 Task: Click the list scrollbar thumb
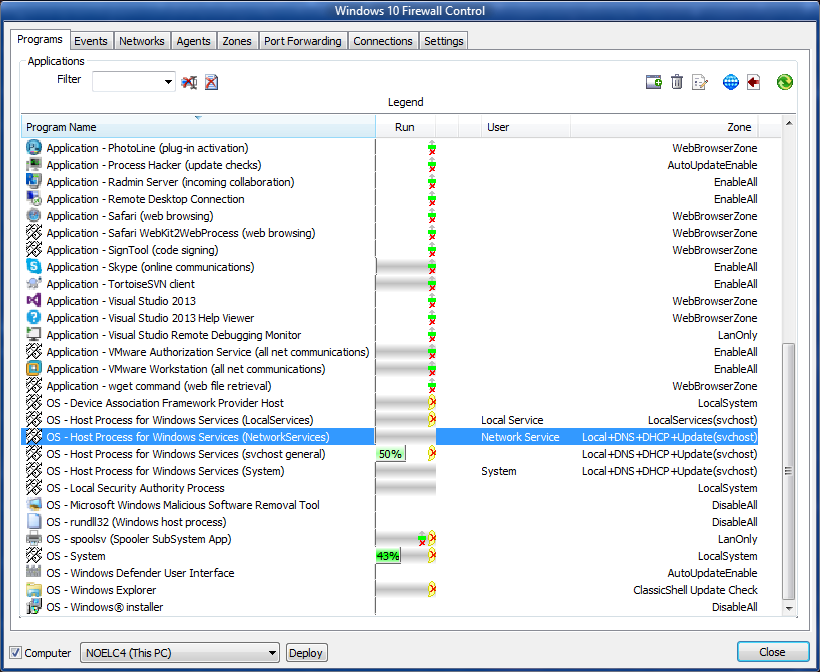[x=789, y=471]
